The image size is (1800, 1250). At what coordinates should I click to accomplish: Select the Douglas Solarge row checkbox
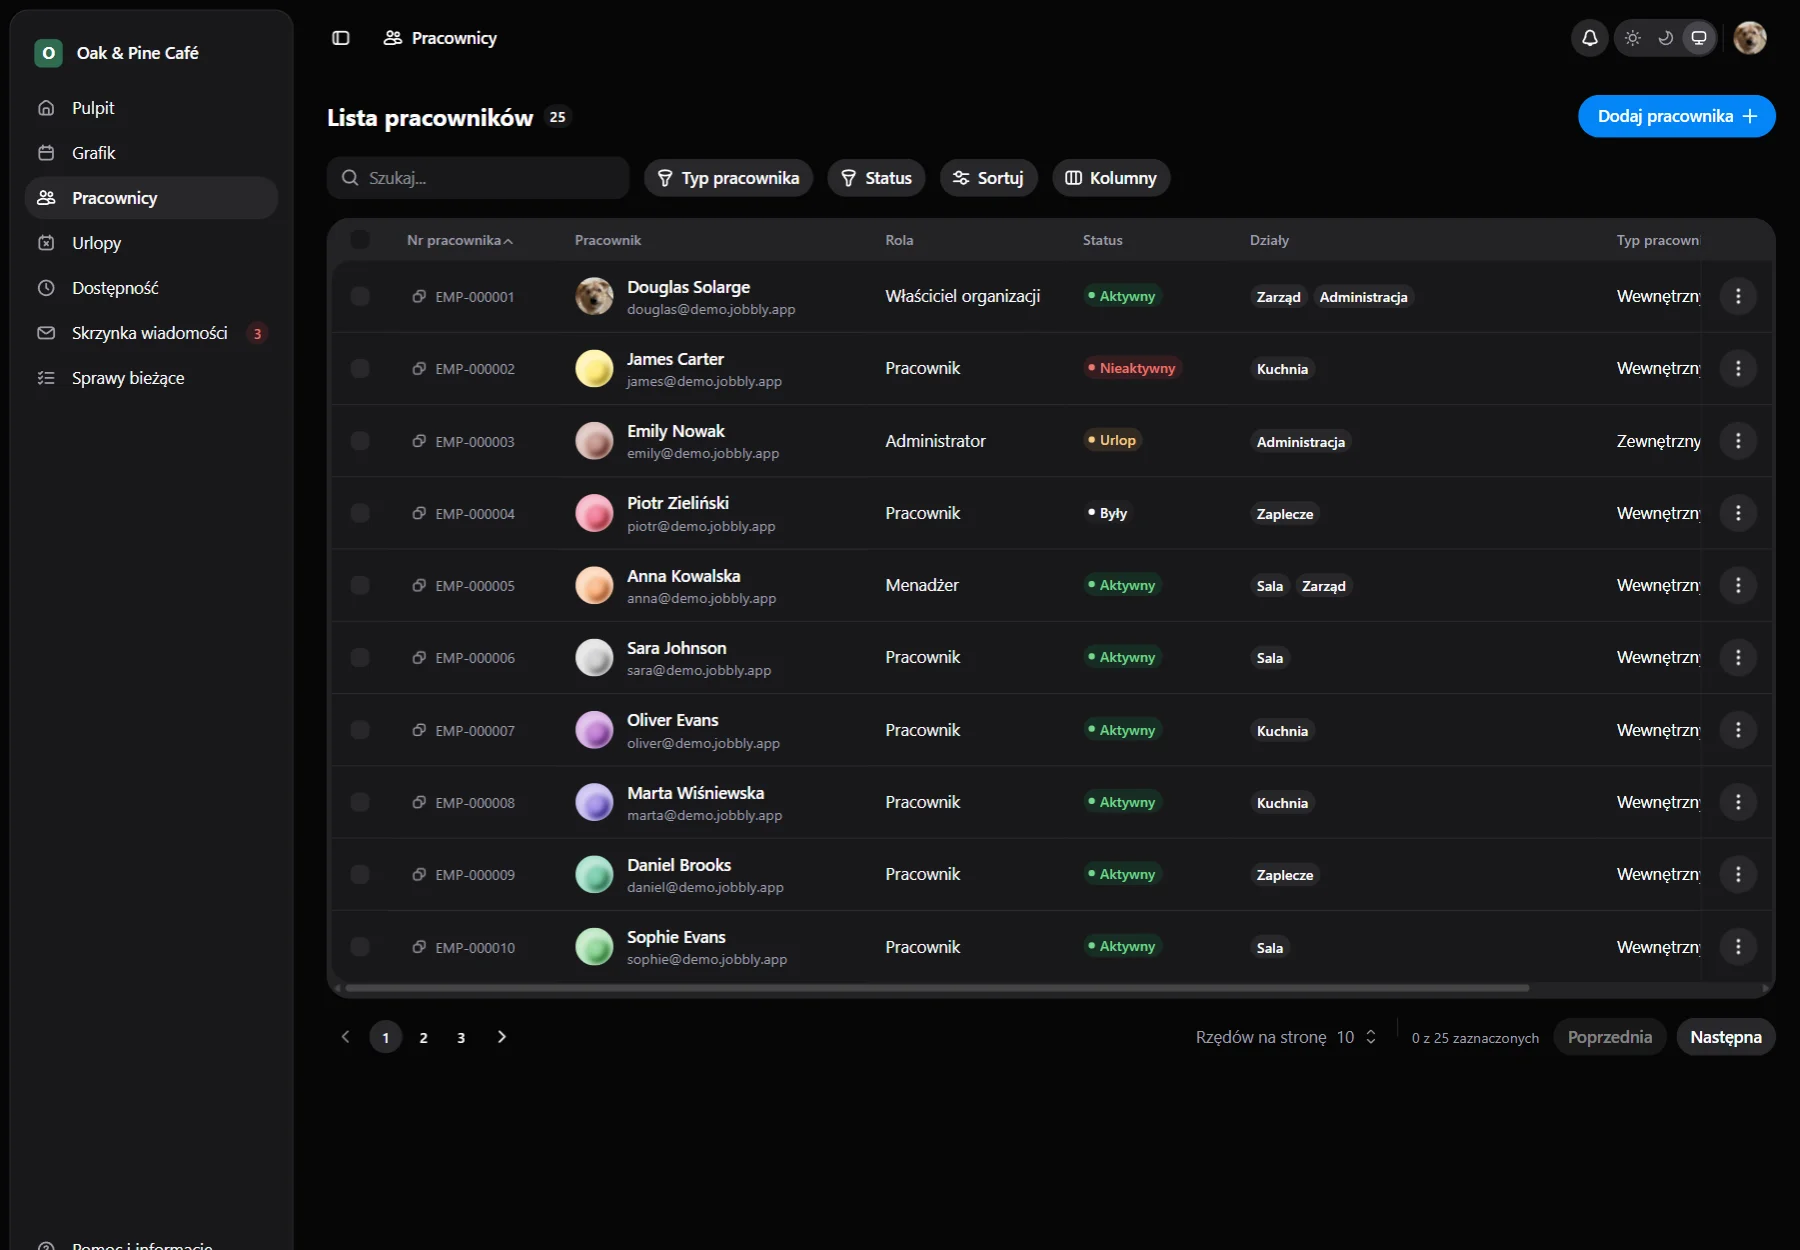pyautogui.click(x=360, y=296)
